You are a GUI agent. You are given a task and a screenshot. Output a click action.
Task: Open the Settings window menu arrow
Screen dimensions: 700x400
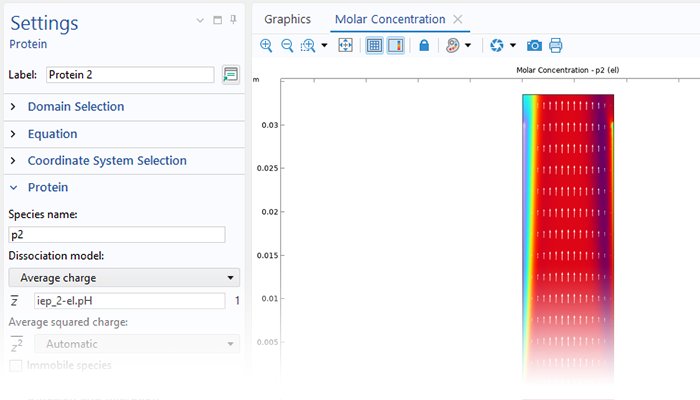tap(200, 20)
